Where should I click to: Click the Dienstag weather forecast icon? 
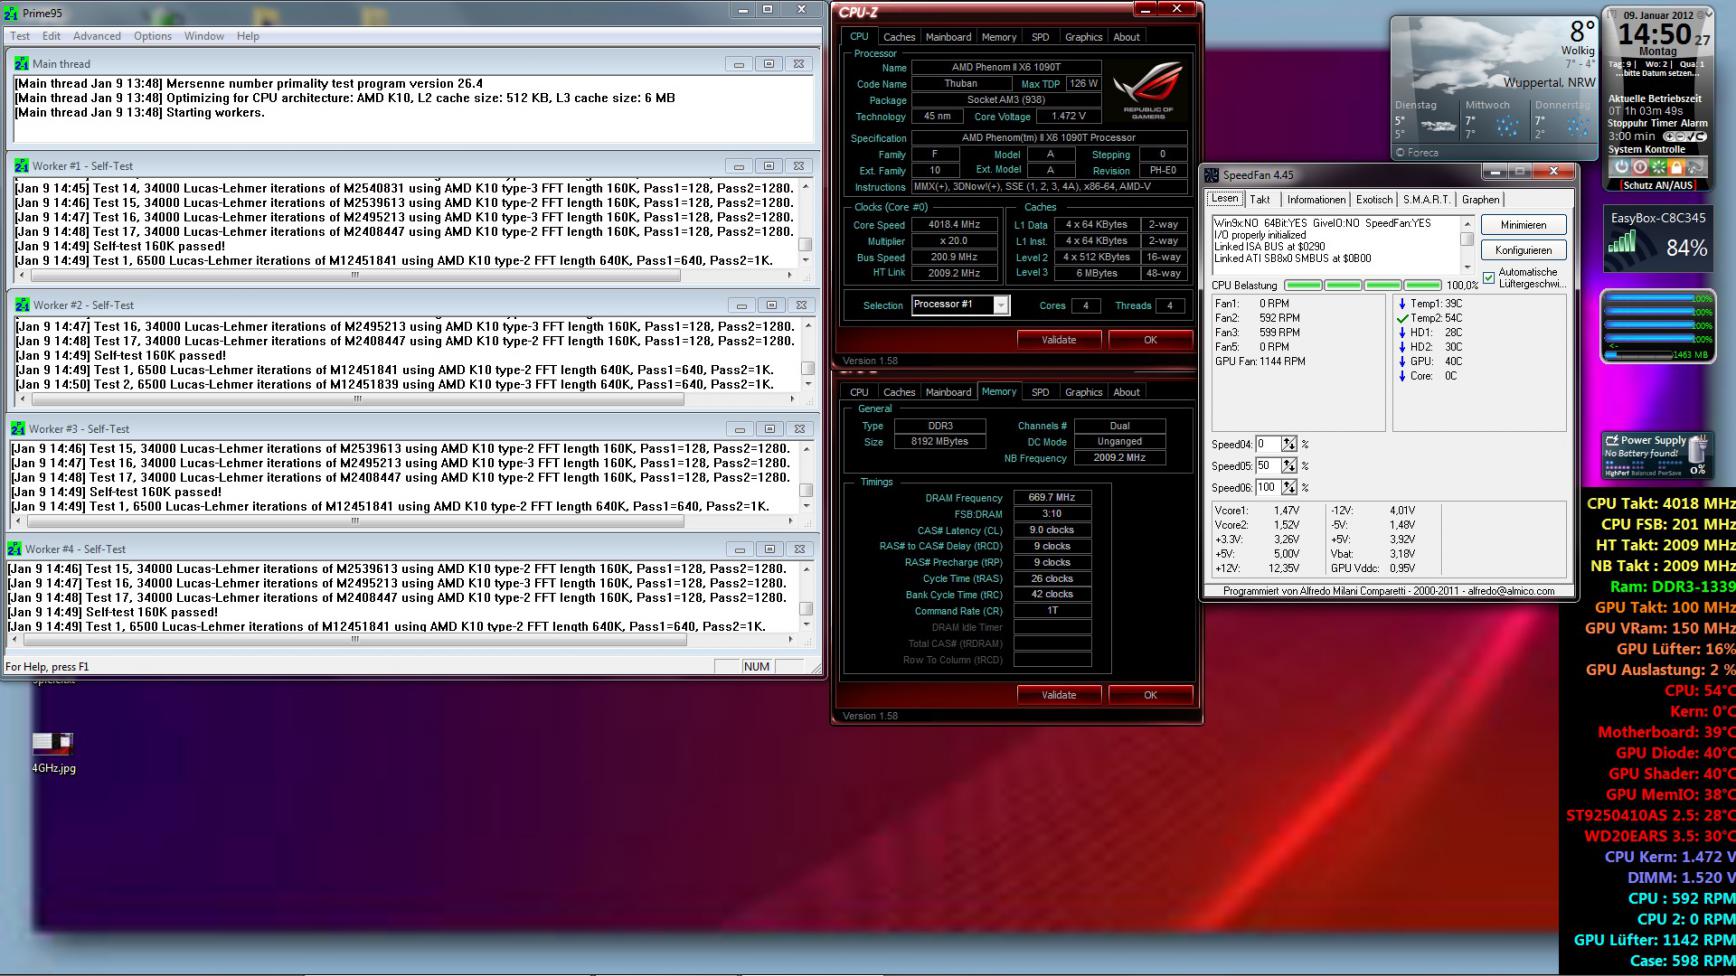[1439, 125]
